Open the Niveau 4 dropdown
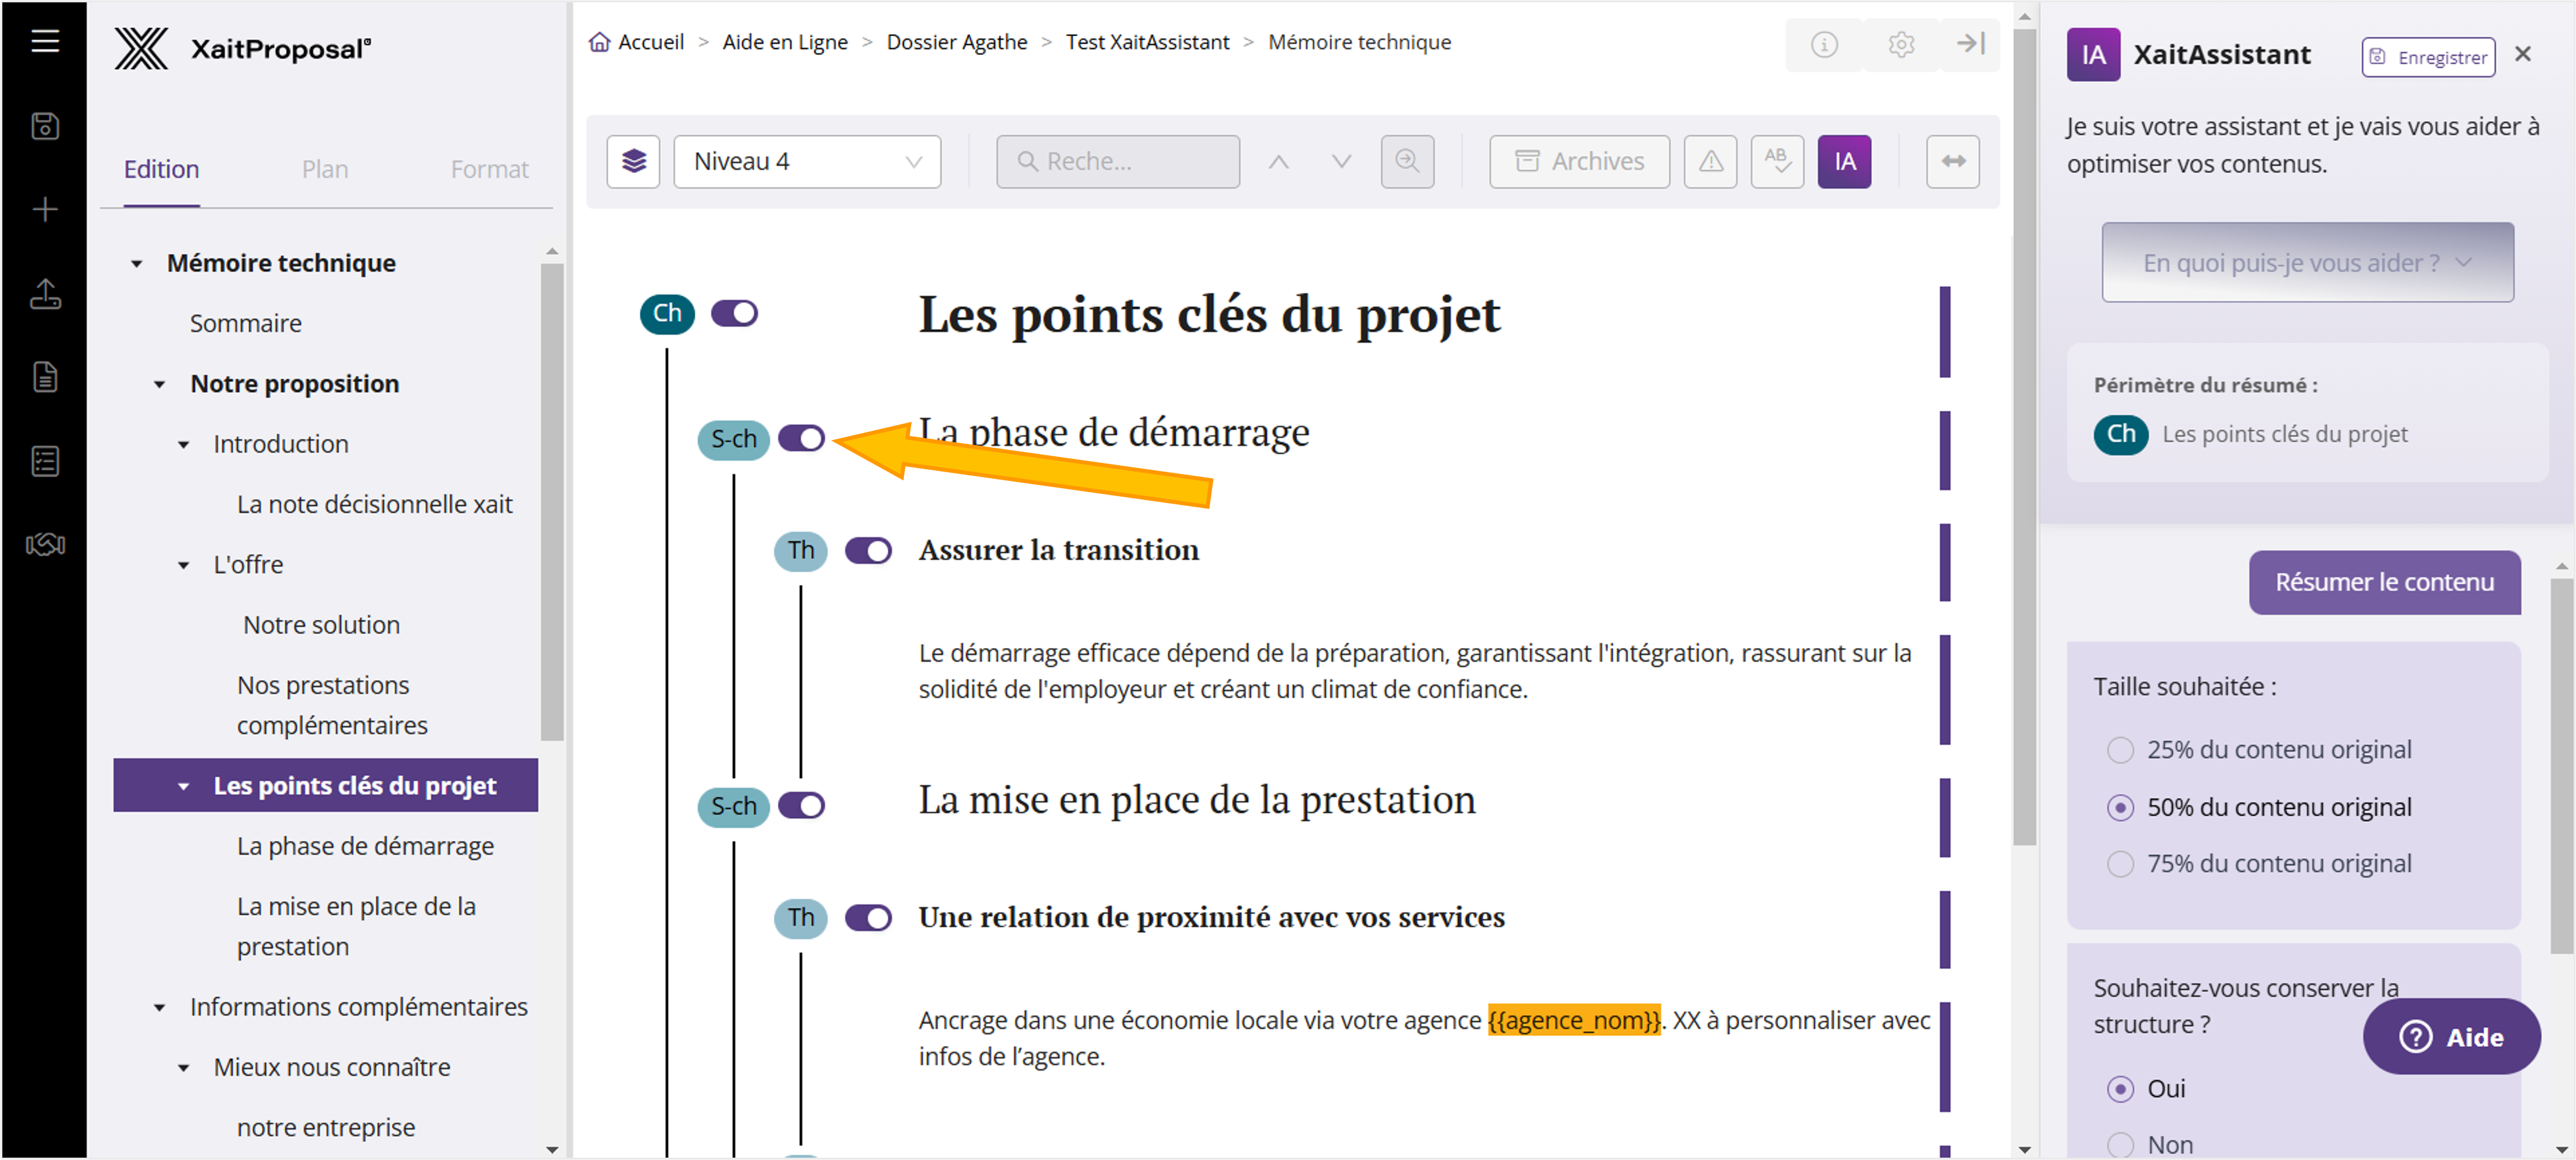2576x1160 pixels. tap(807, 161)
